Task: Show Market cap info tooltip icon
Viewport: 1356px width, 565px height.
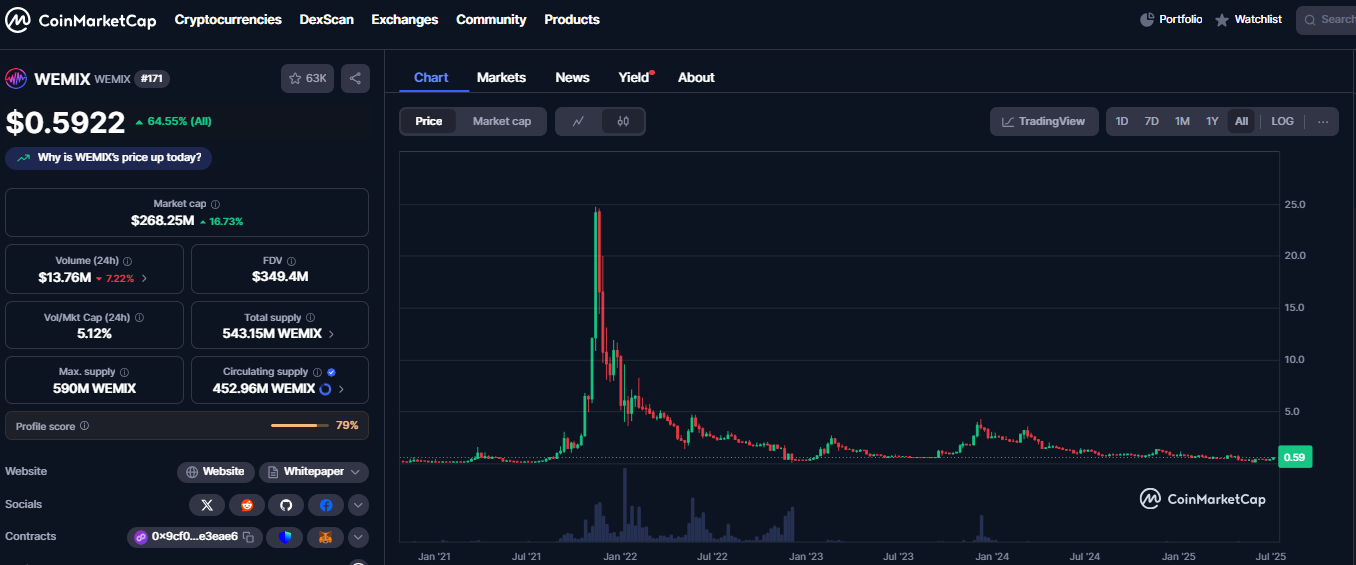Action: point(216,204)
